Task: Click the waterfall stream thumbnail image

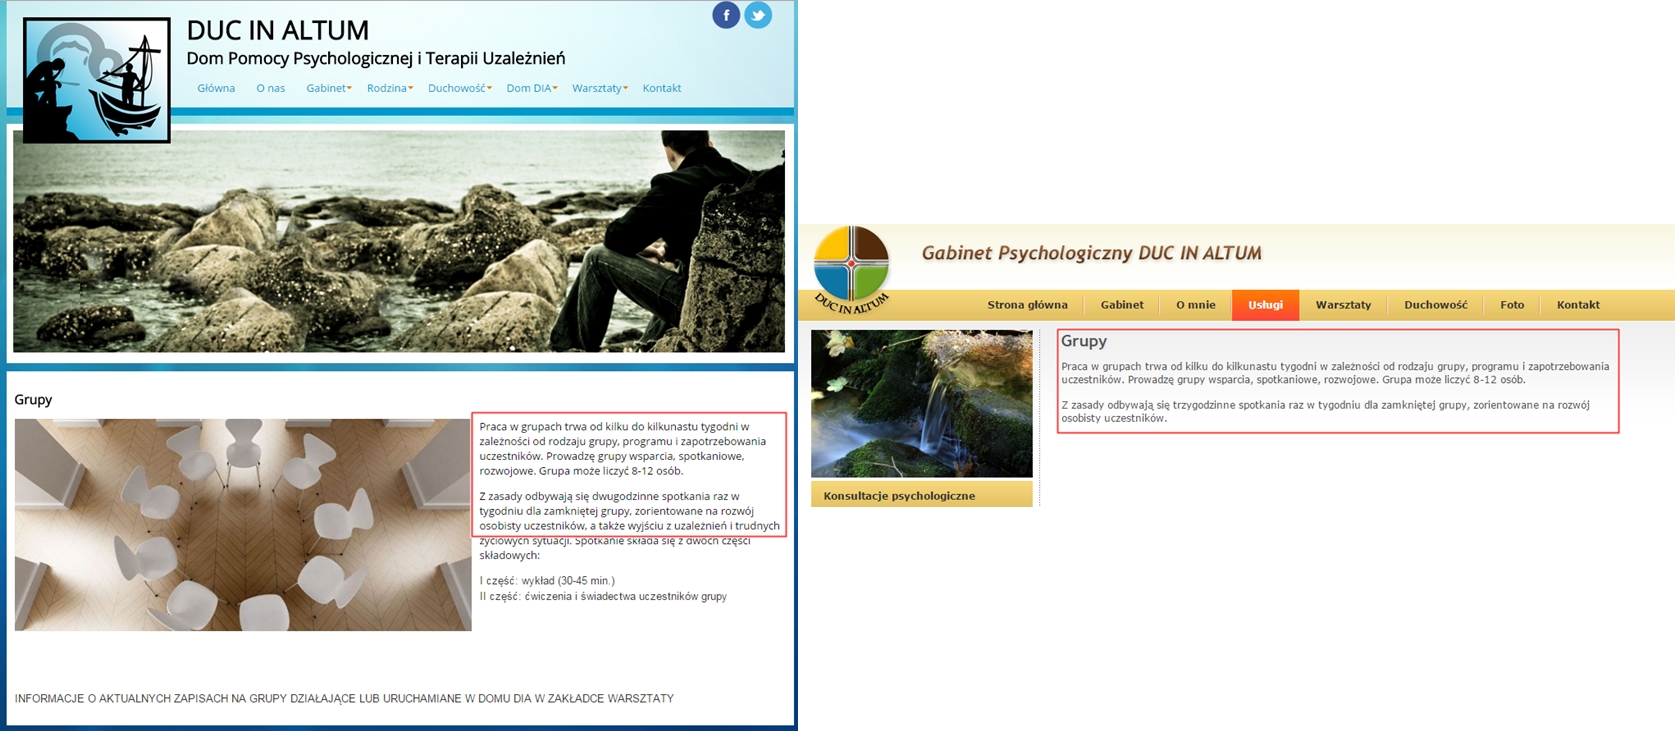Action: [x=921, y=403]
